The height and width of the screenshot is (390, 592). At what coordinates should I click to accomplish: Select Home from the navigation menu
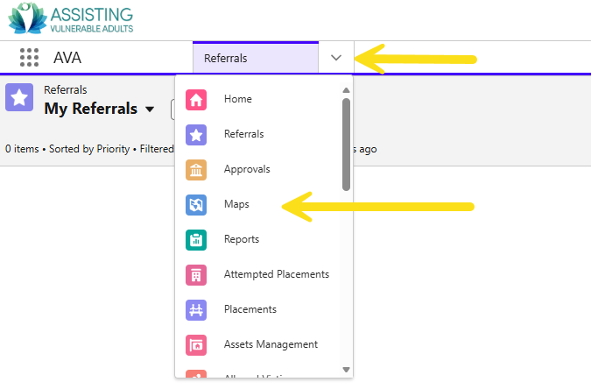coord(237,99)
